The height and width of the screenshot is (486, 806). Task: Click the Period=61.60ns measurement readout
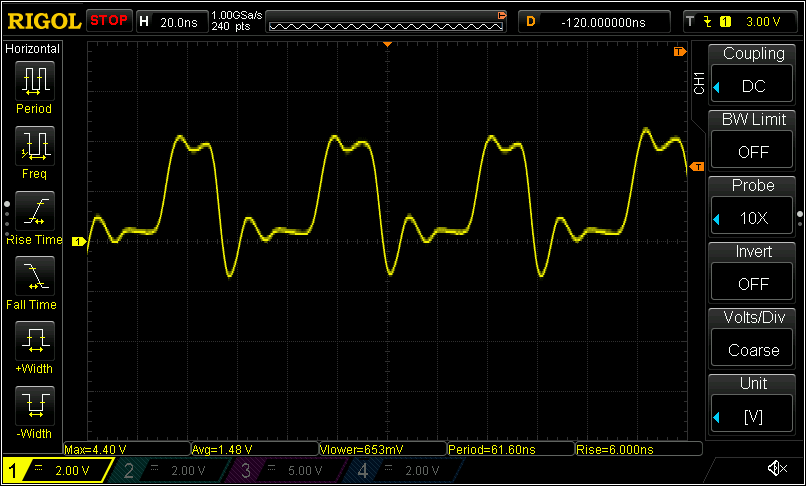click(x=510, y=449)
